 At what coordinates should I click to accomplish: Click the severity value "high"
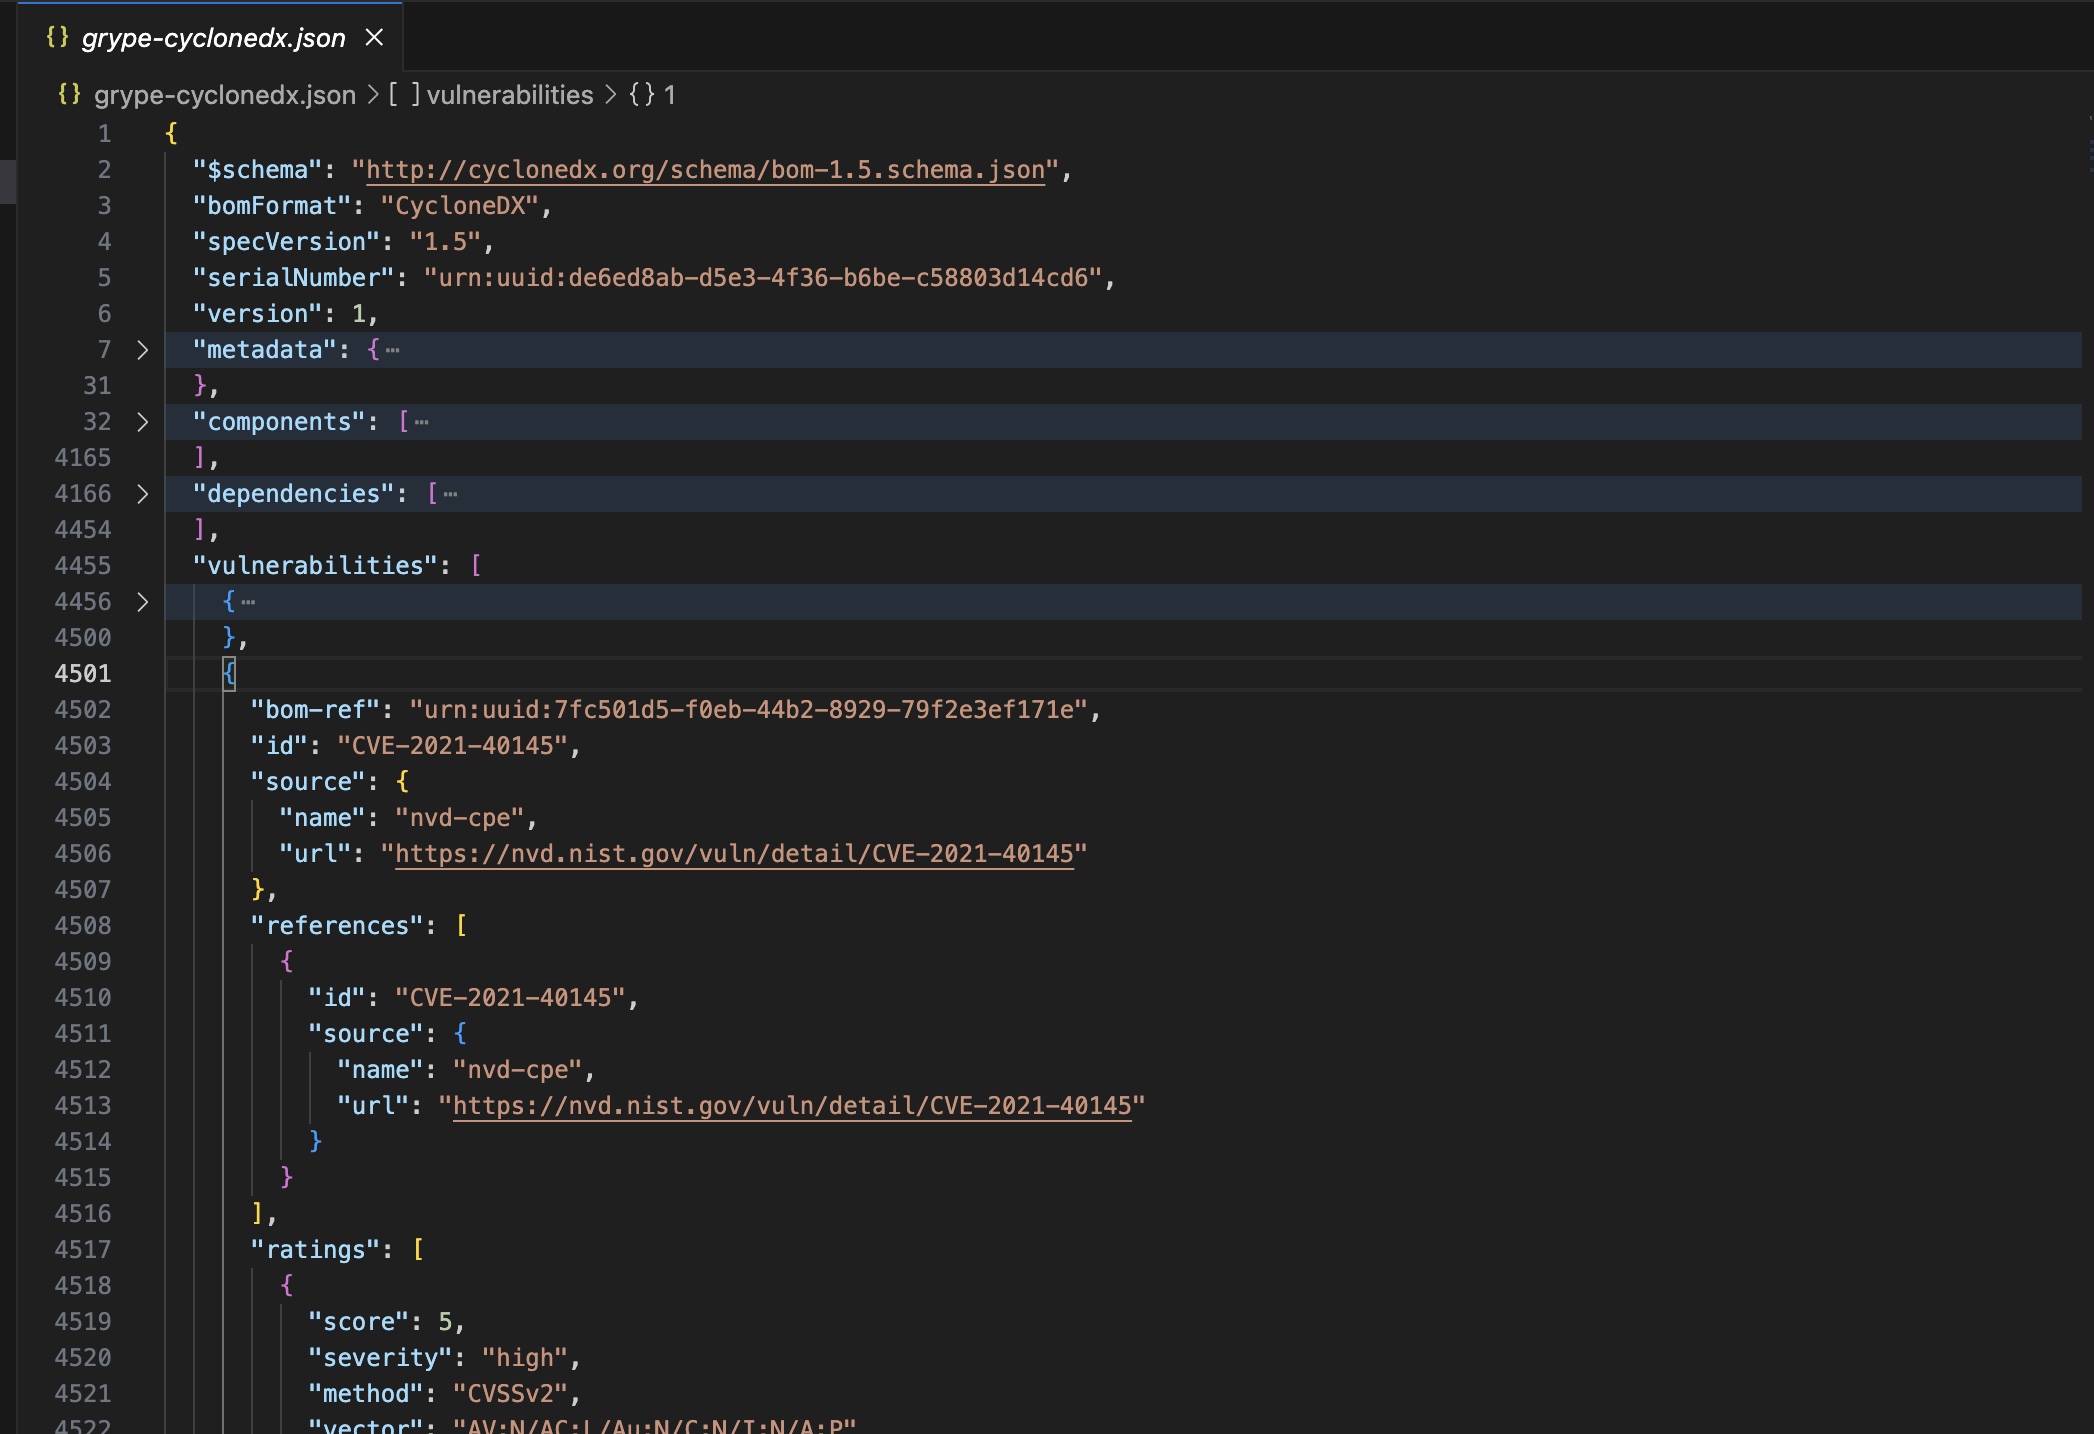point(525,1358)
